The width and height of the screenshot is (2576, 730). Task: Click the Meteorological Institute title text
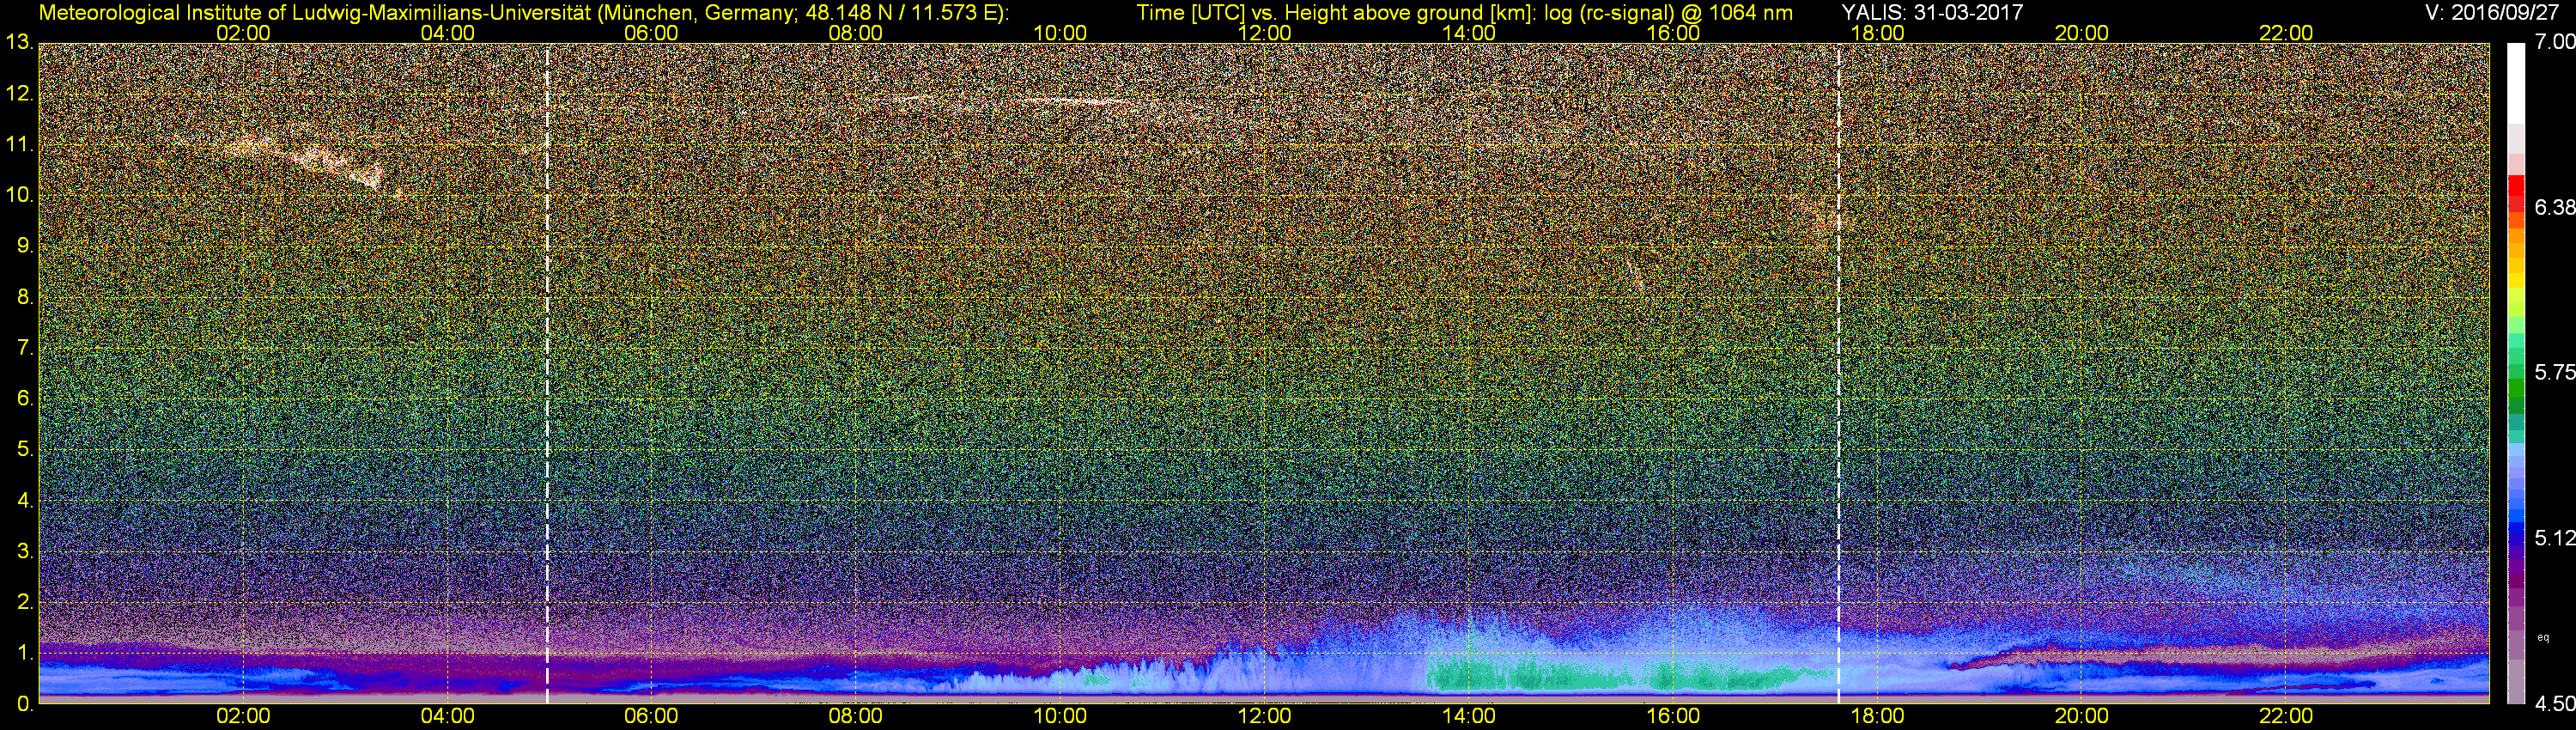click(x=523, y=13)
